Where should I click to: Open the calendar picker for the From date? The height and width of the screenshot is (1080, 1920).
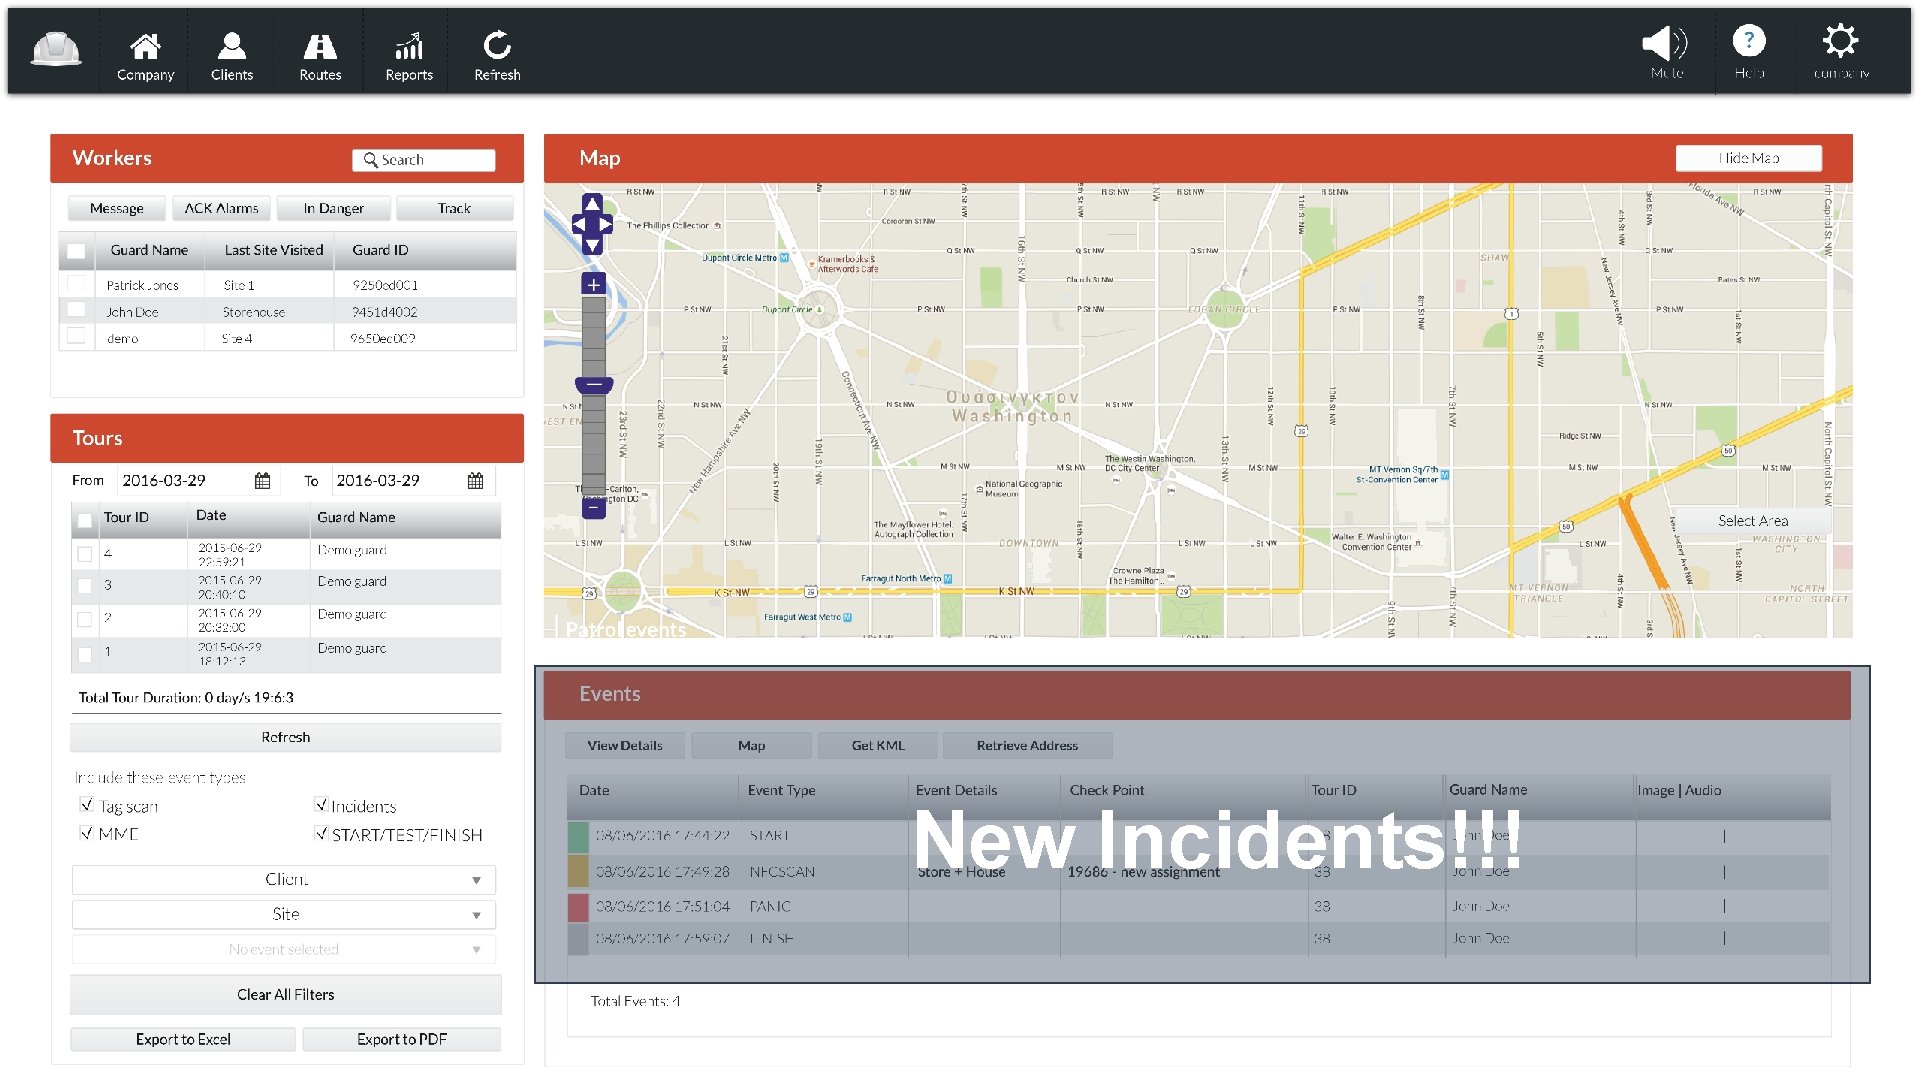[261, 481]
